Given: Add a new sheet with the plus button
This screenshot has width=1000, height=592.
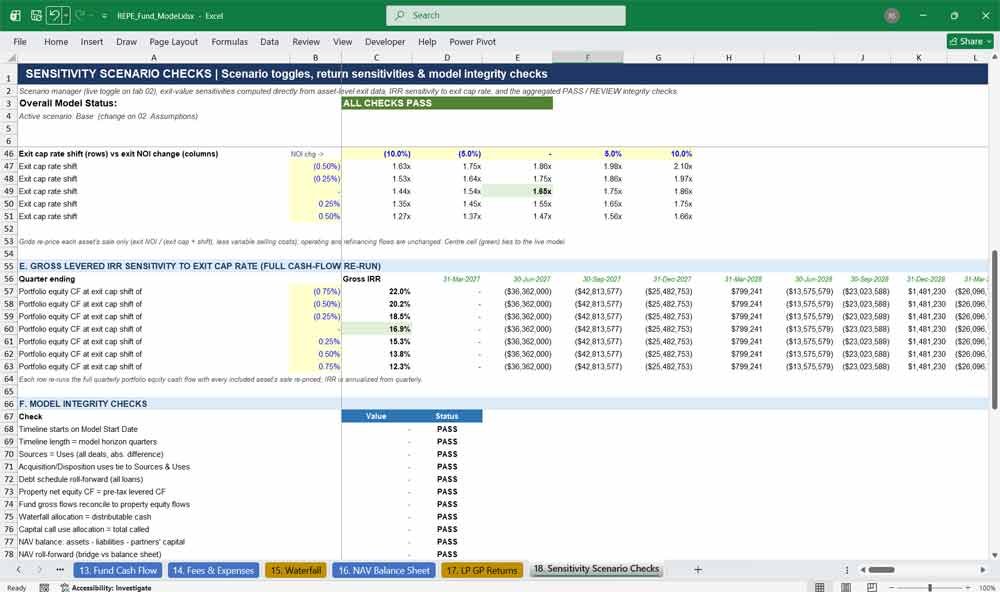Looking at the screenshot, I should tap(698, 570).
